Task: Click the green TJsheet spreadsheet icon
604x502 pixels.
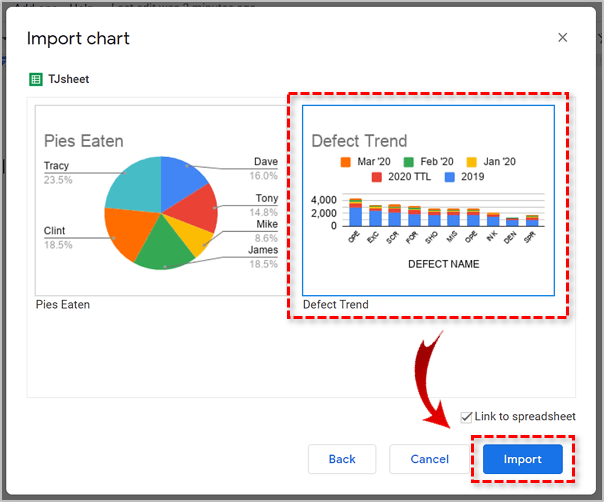Action: click(x=35, y=79)
